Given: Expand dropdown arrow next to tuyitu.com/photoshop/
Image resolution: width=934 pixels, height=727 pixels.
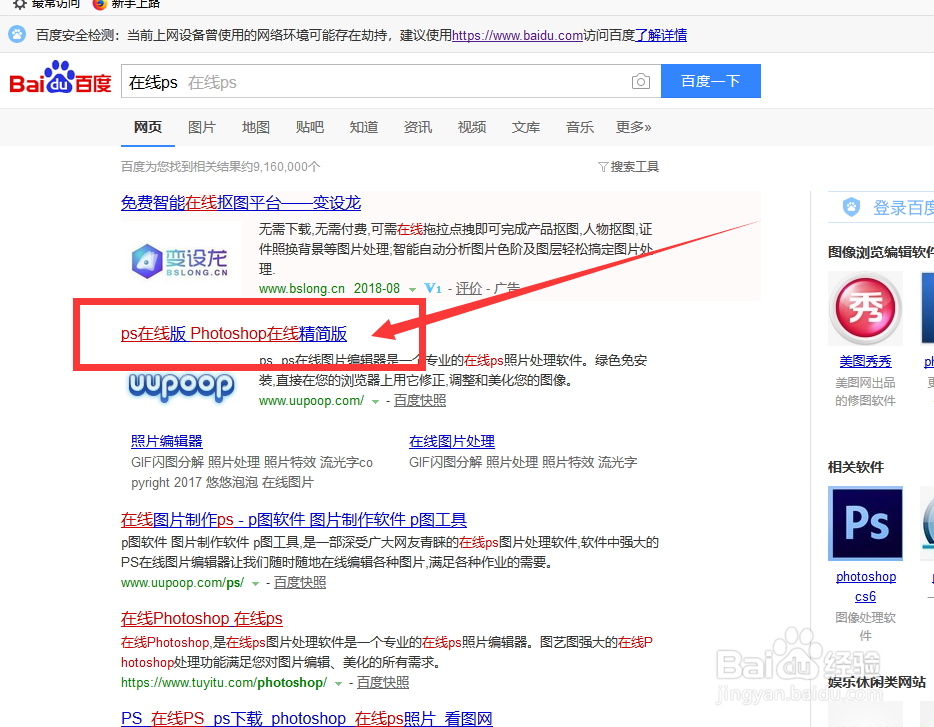Looking at the screenshot, I should pyautogui.click(x=338, y=683).
